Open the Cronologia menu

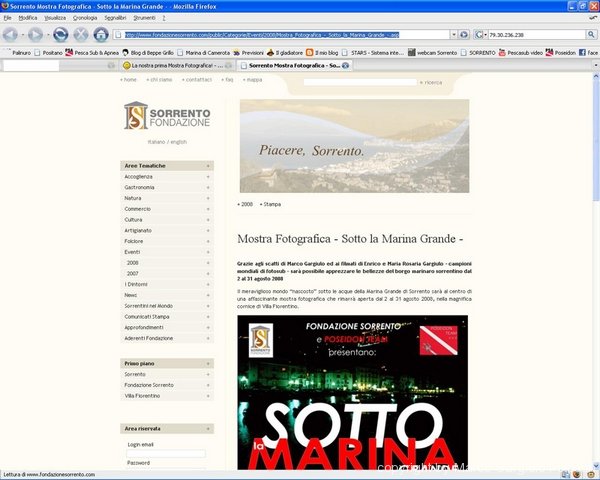[85, 18]
